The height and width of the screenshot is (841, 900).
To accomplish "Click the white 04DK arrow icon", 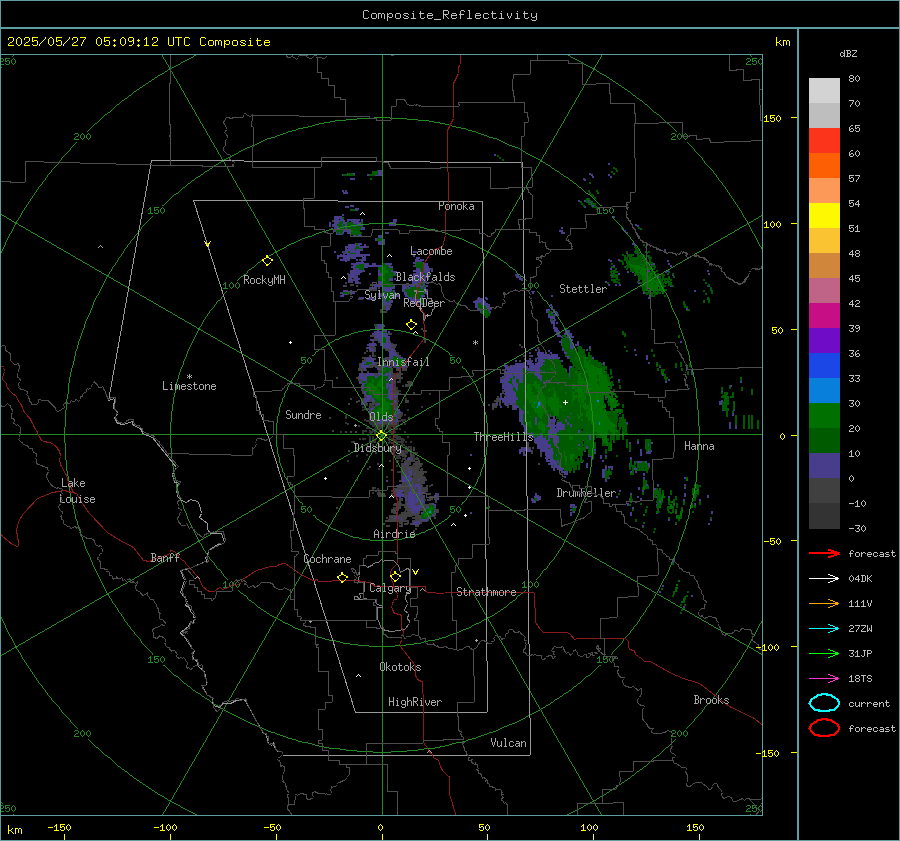I will (824, 579).
